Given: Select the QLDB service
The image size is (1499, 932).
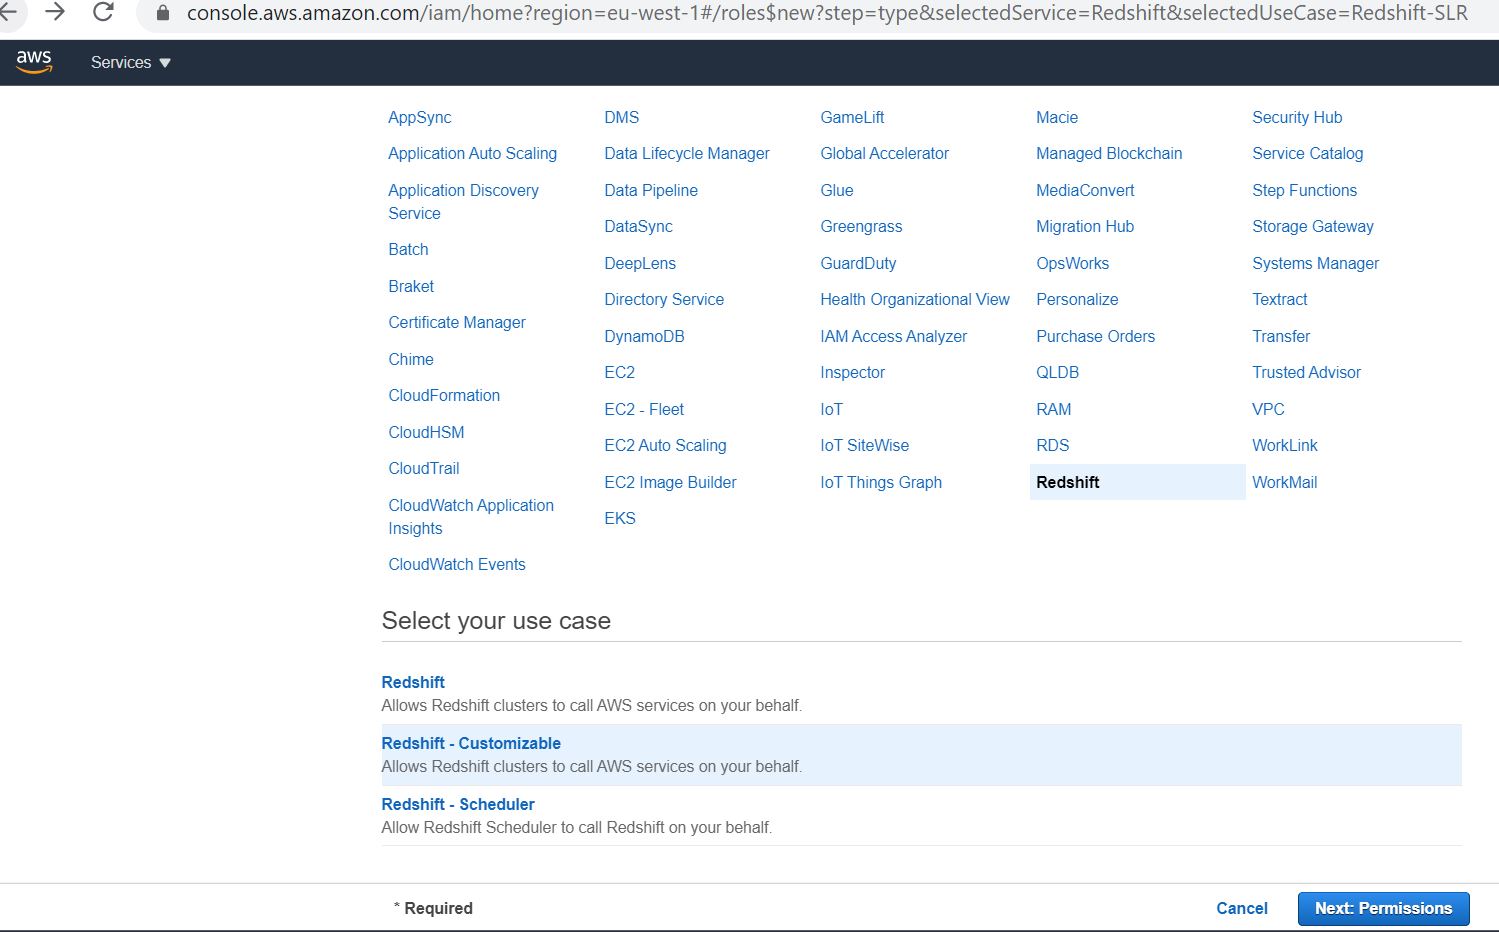Looking at the screenshot, I should coord(1057,372).
